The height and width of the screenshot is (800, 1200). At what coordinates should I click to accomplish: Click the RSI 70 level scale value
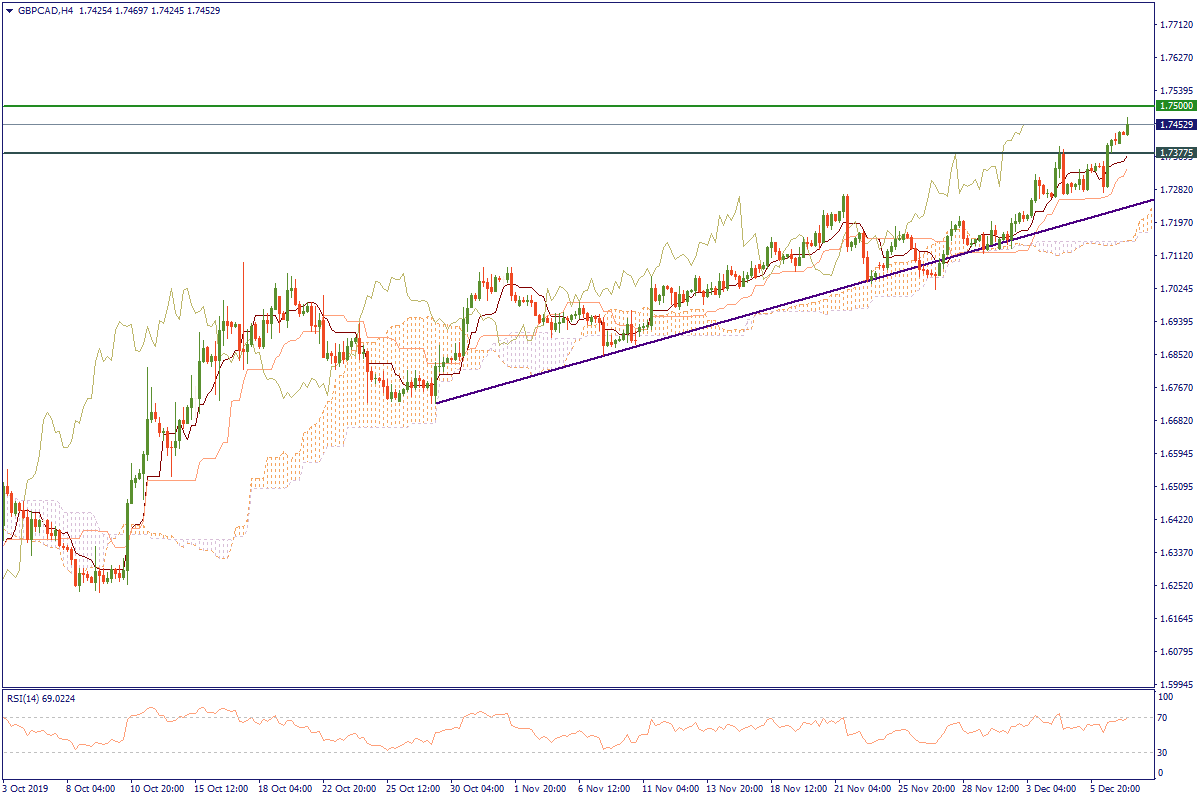tap(1164, 718)
